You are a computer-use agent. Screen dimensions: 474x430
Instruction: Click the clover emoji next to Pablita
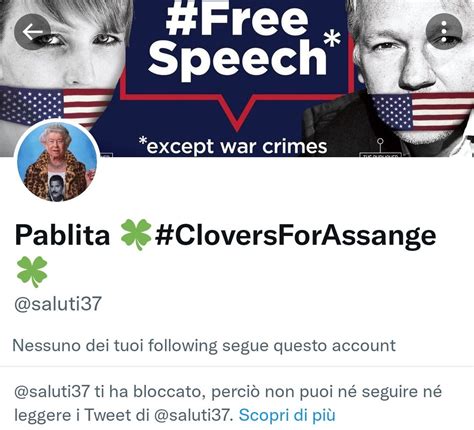tap(135, 235)
